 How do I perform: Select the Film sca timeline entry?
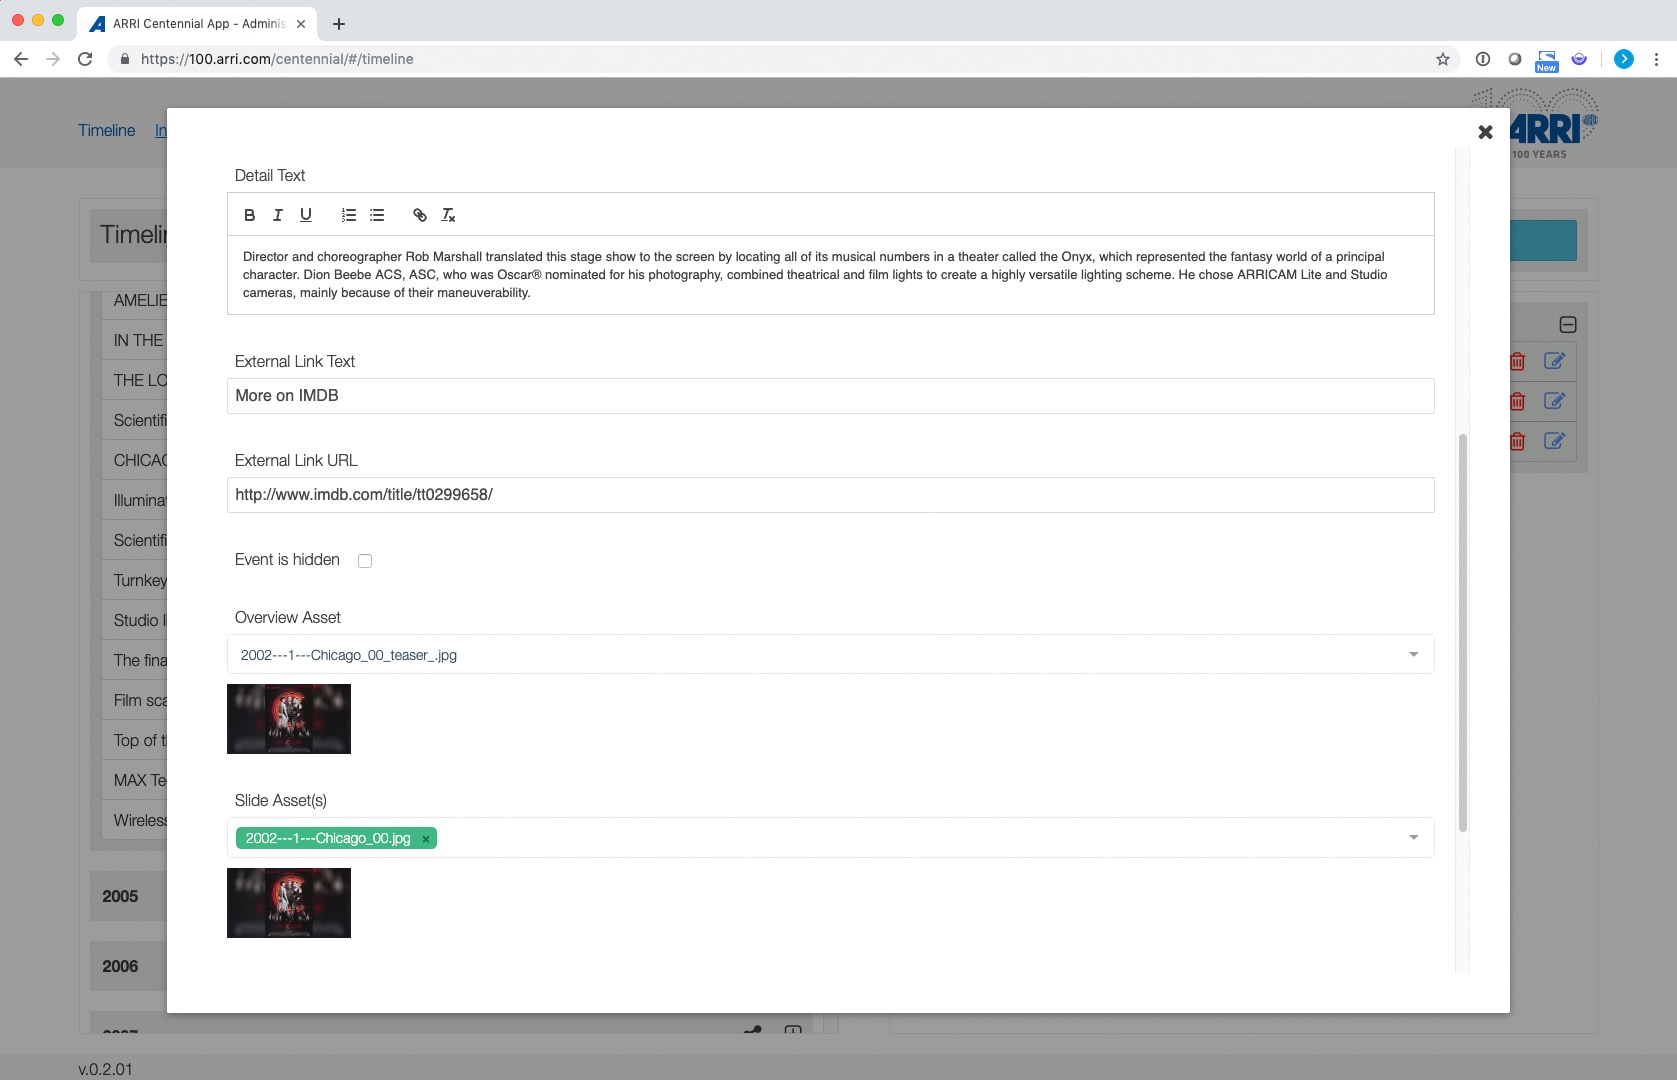click(x=135, y=700)
